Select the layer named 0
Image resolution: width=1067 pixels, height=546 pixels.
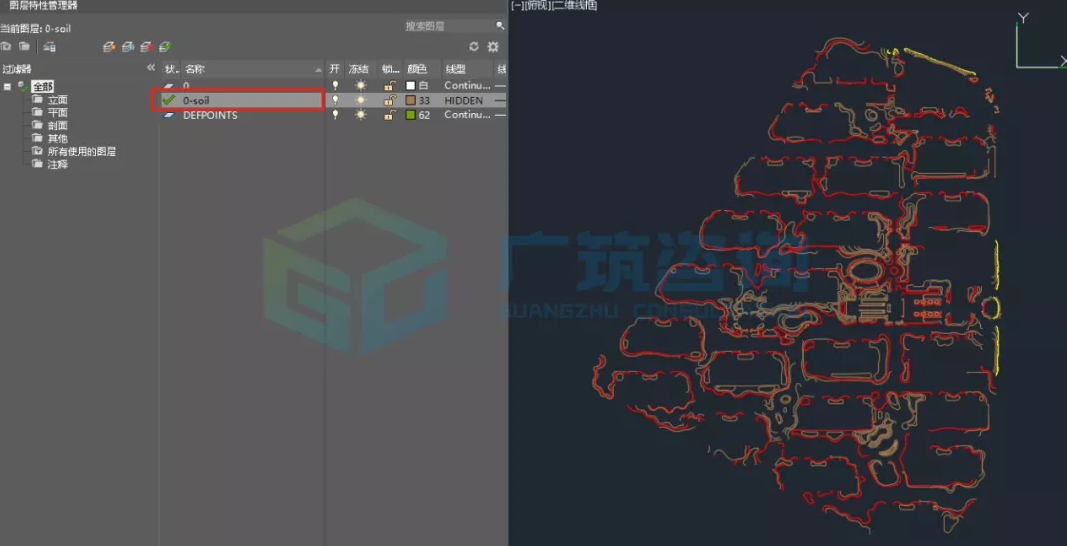[x=186, y=86]
